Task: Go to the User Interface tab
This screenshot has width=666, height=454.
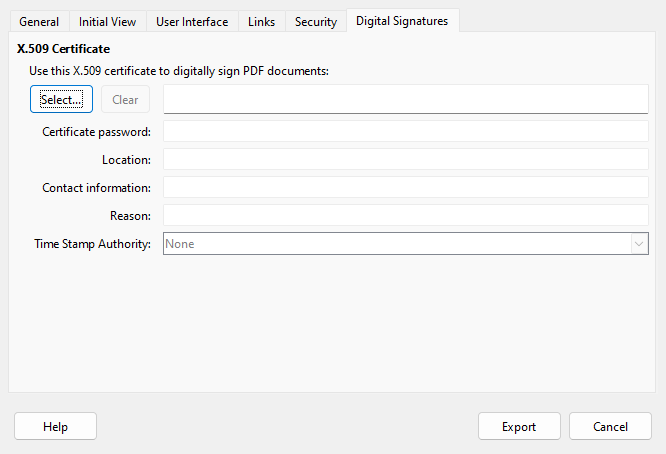Action: click(192, 22)
